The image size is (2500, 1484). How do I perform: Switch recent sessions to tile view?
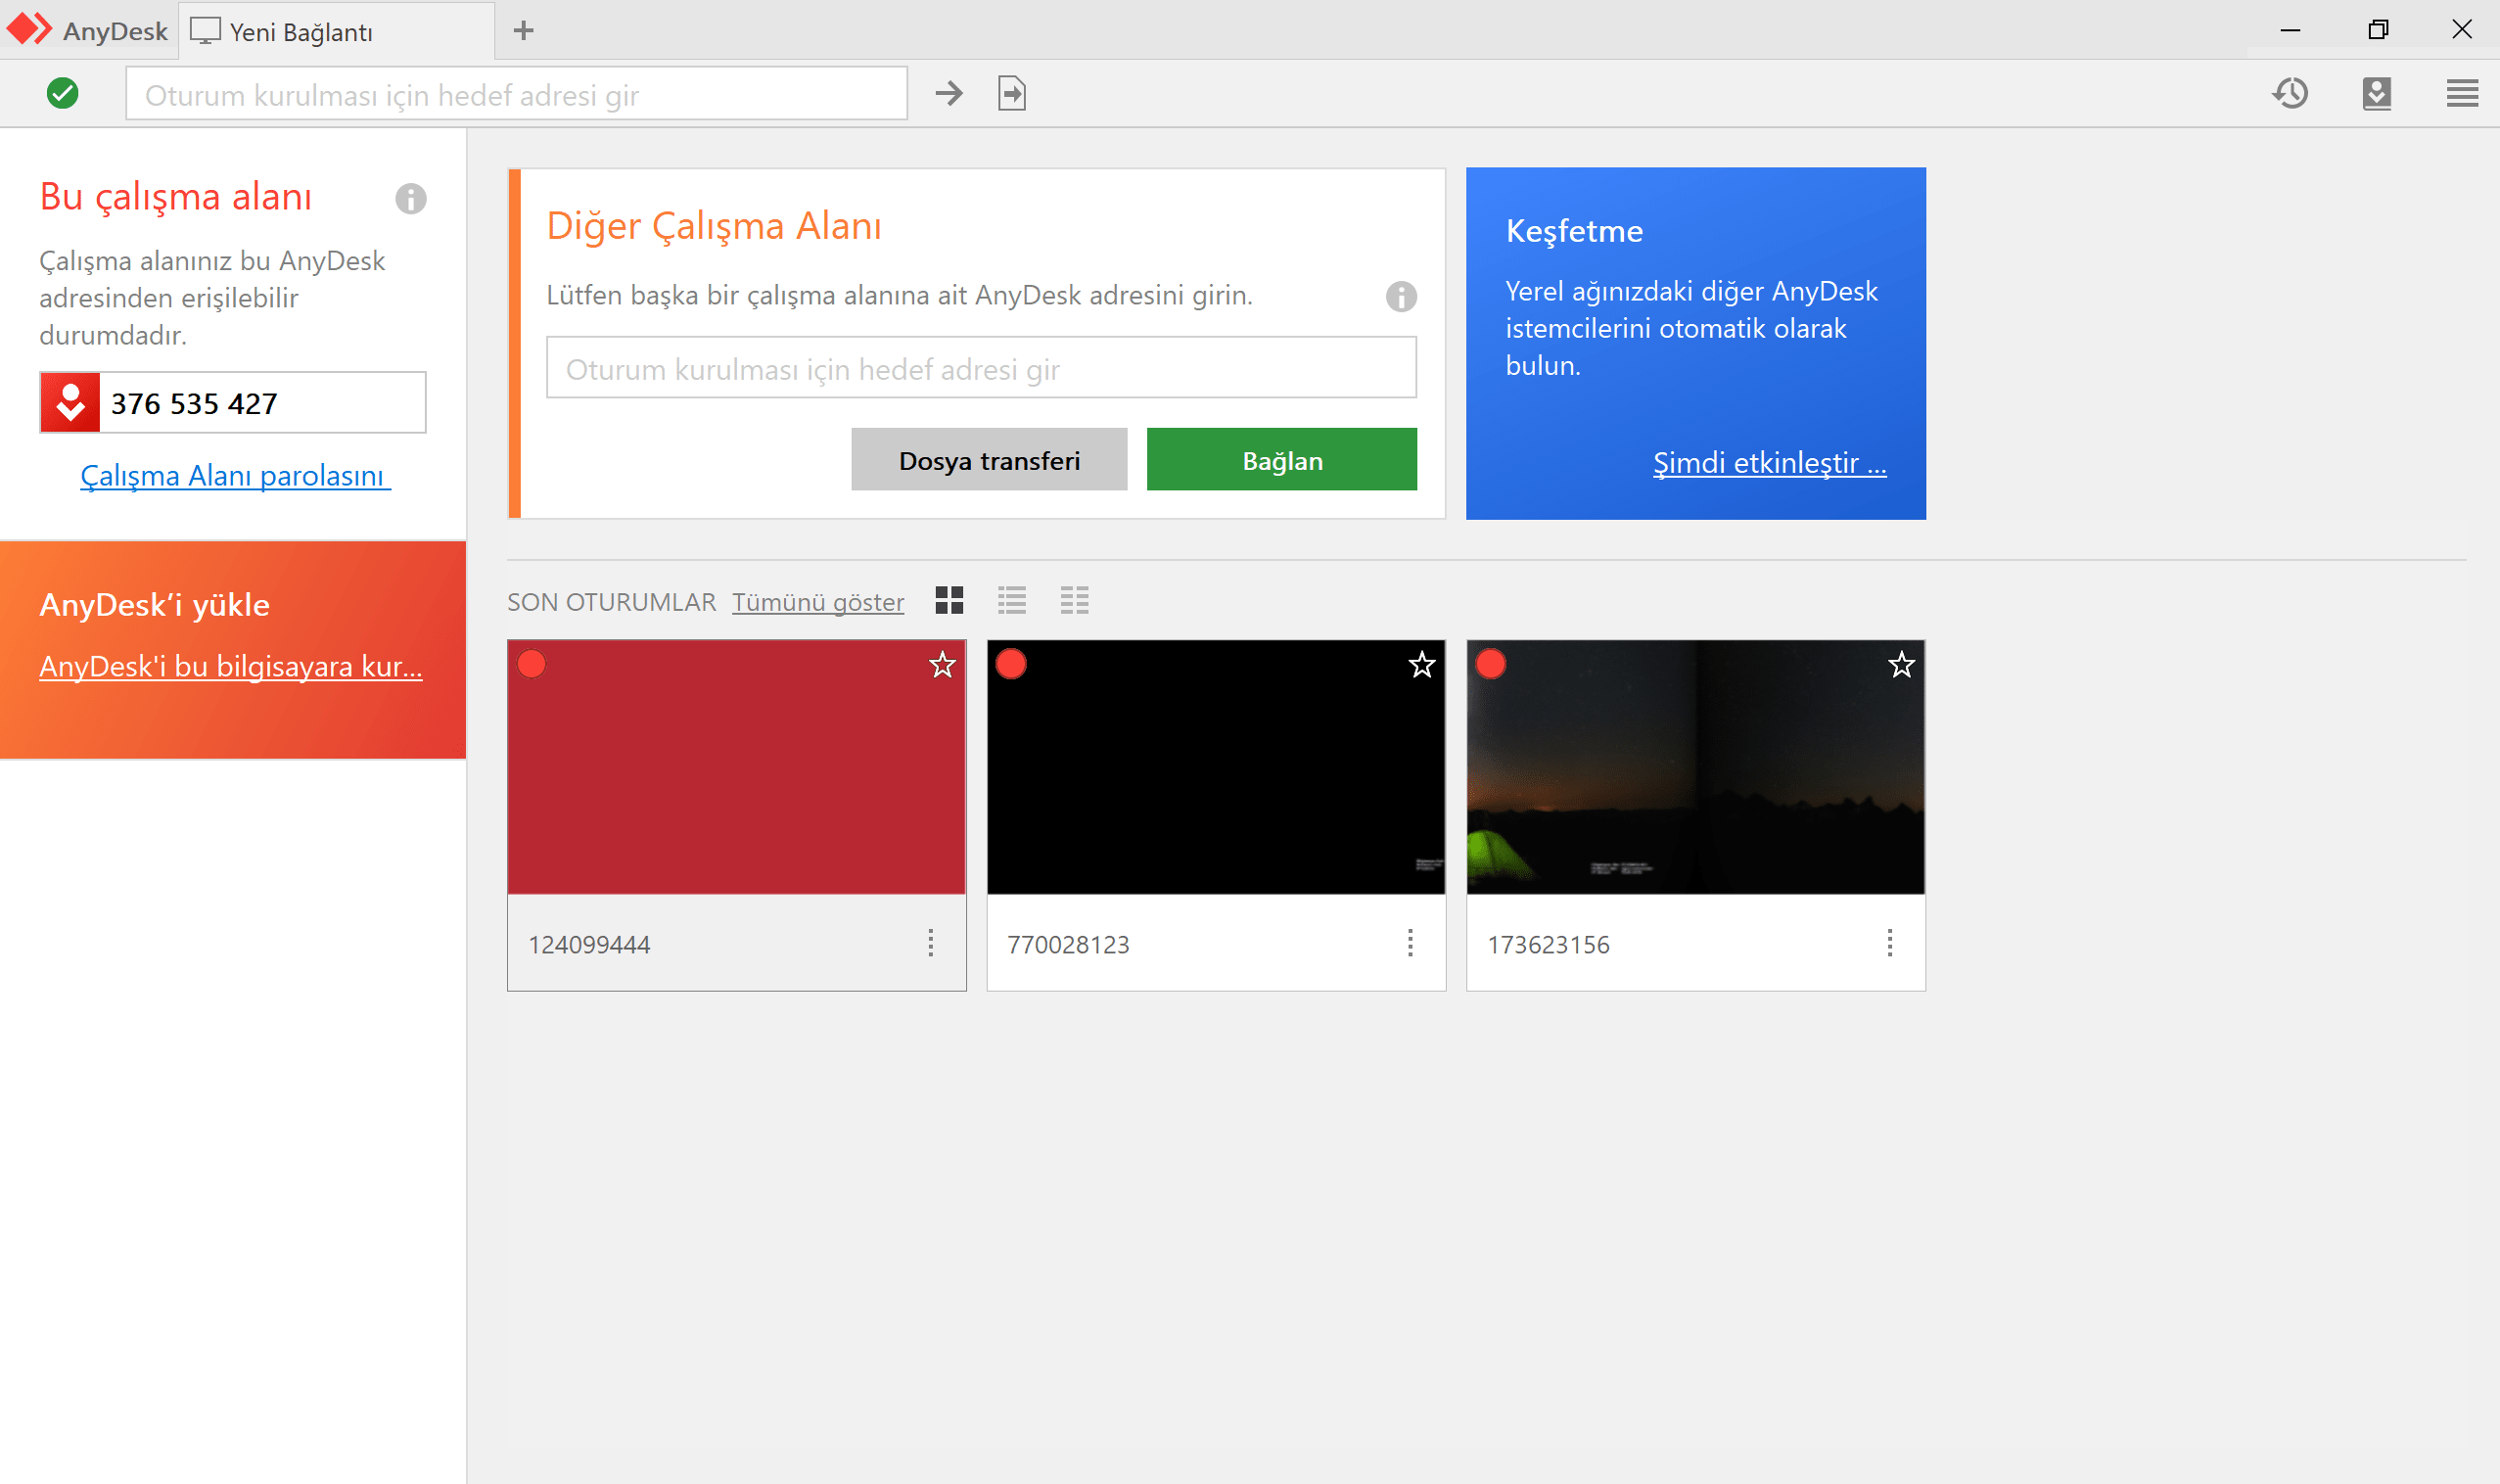(x=949, y=600)
